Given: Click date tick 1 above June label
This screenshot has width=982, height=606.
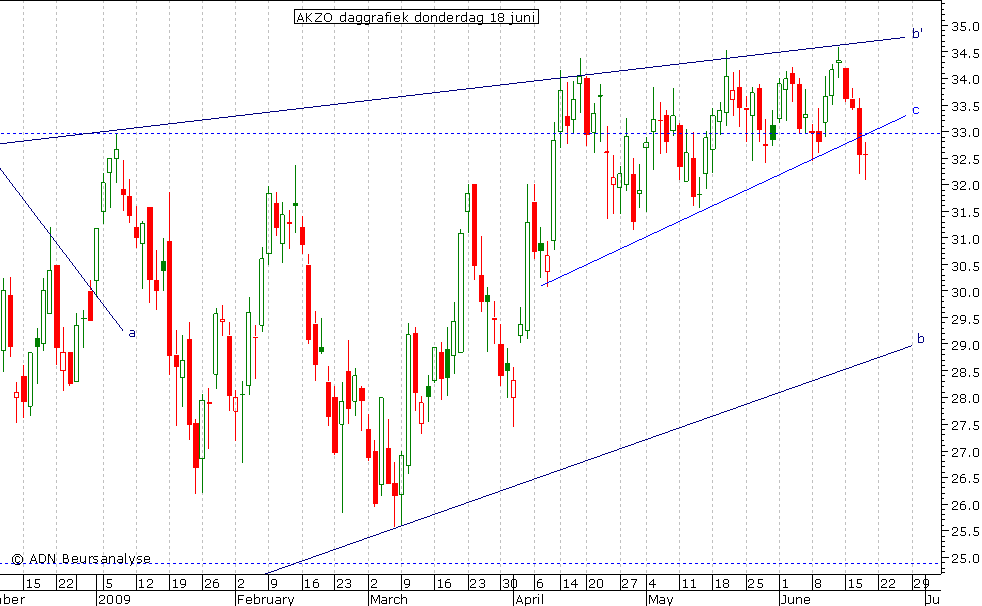Looking at the screenshot, I should pyautogui.click(x=785, y=583).
